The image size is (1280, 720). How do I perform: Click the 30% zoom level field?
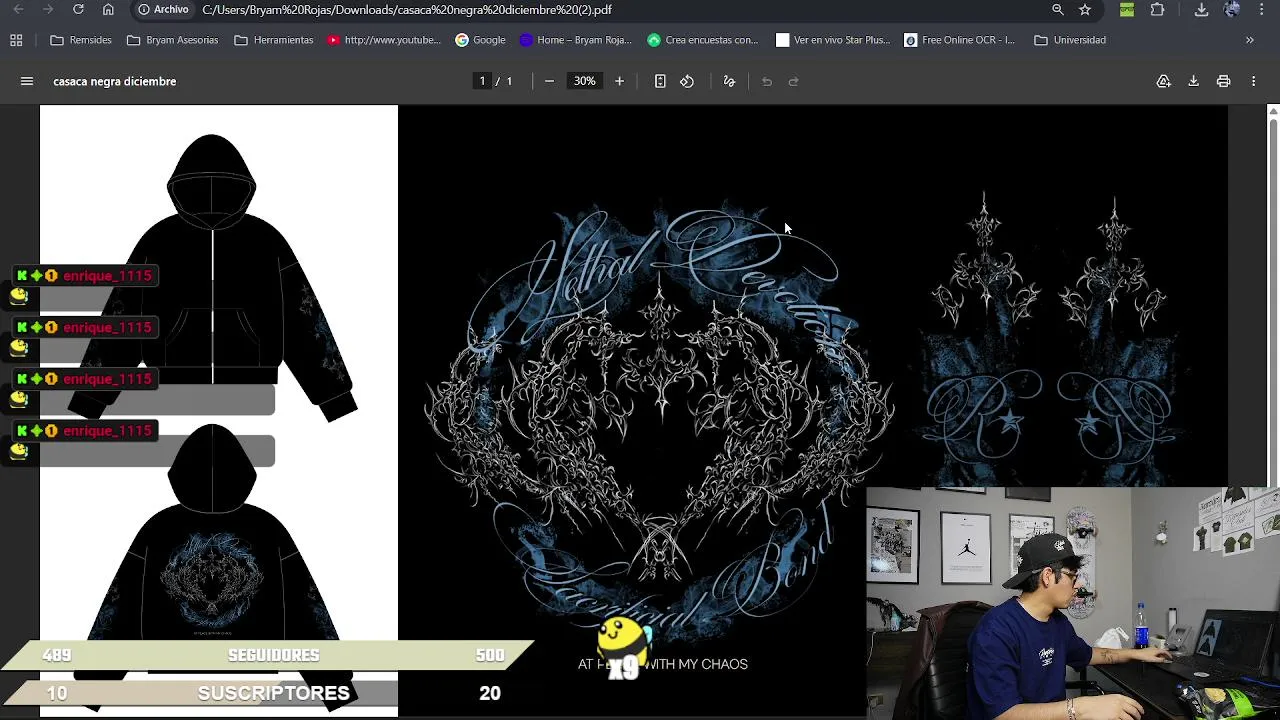[x=584, y=81]
